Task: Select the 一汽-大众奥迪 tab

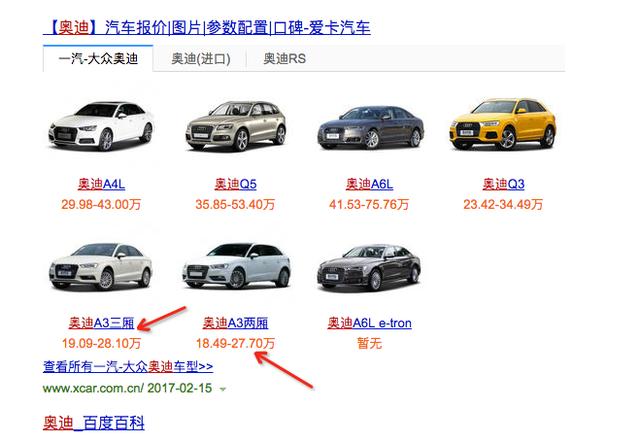Action: [x=98, y=59]
